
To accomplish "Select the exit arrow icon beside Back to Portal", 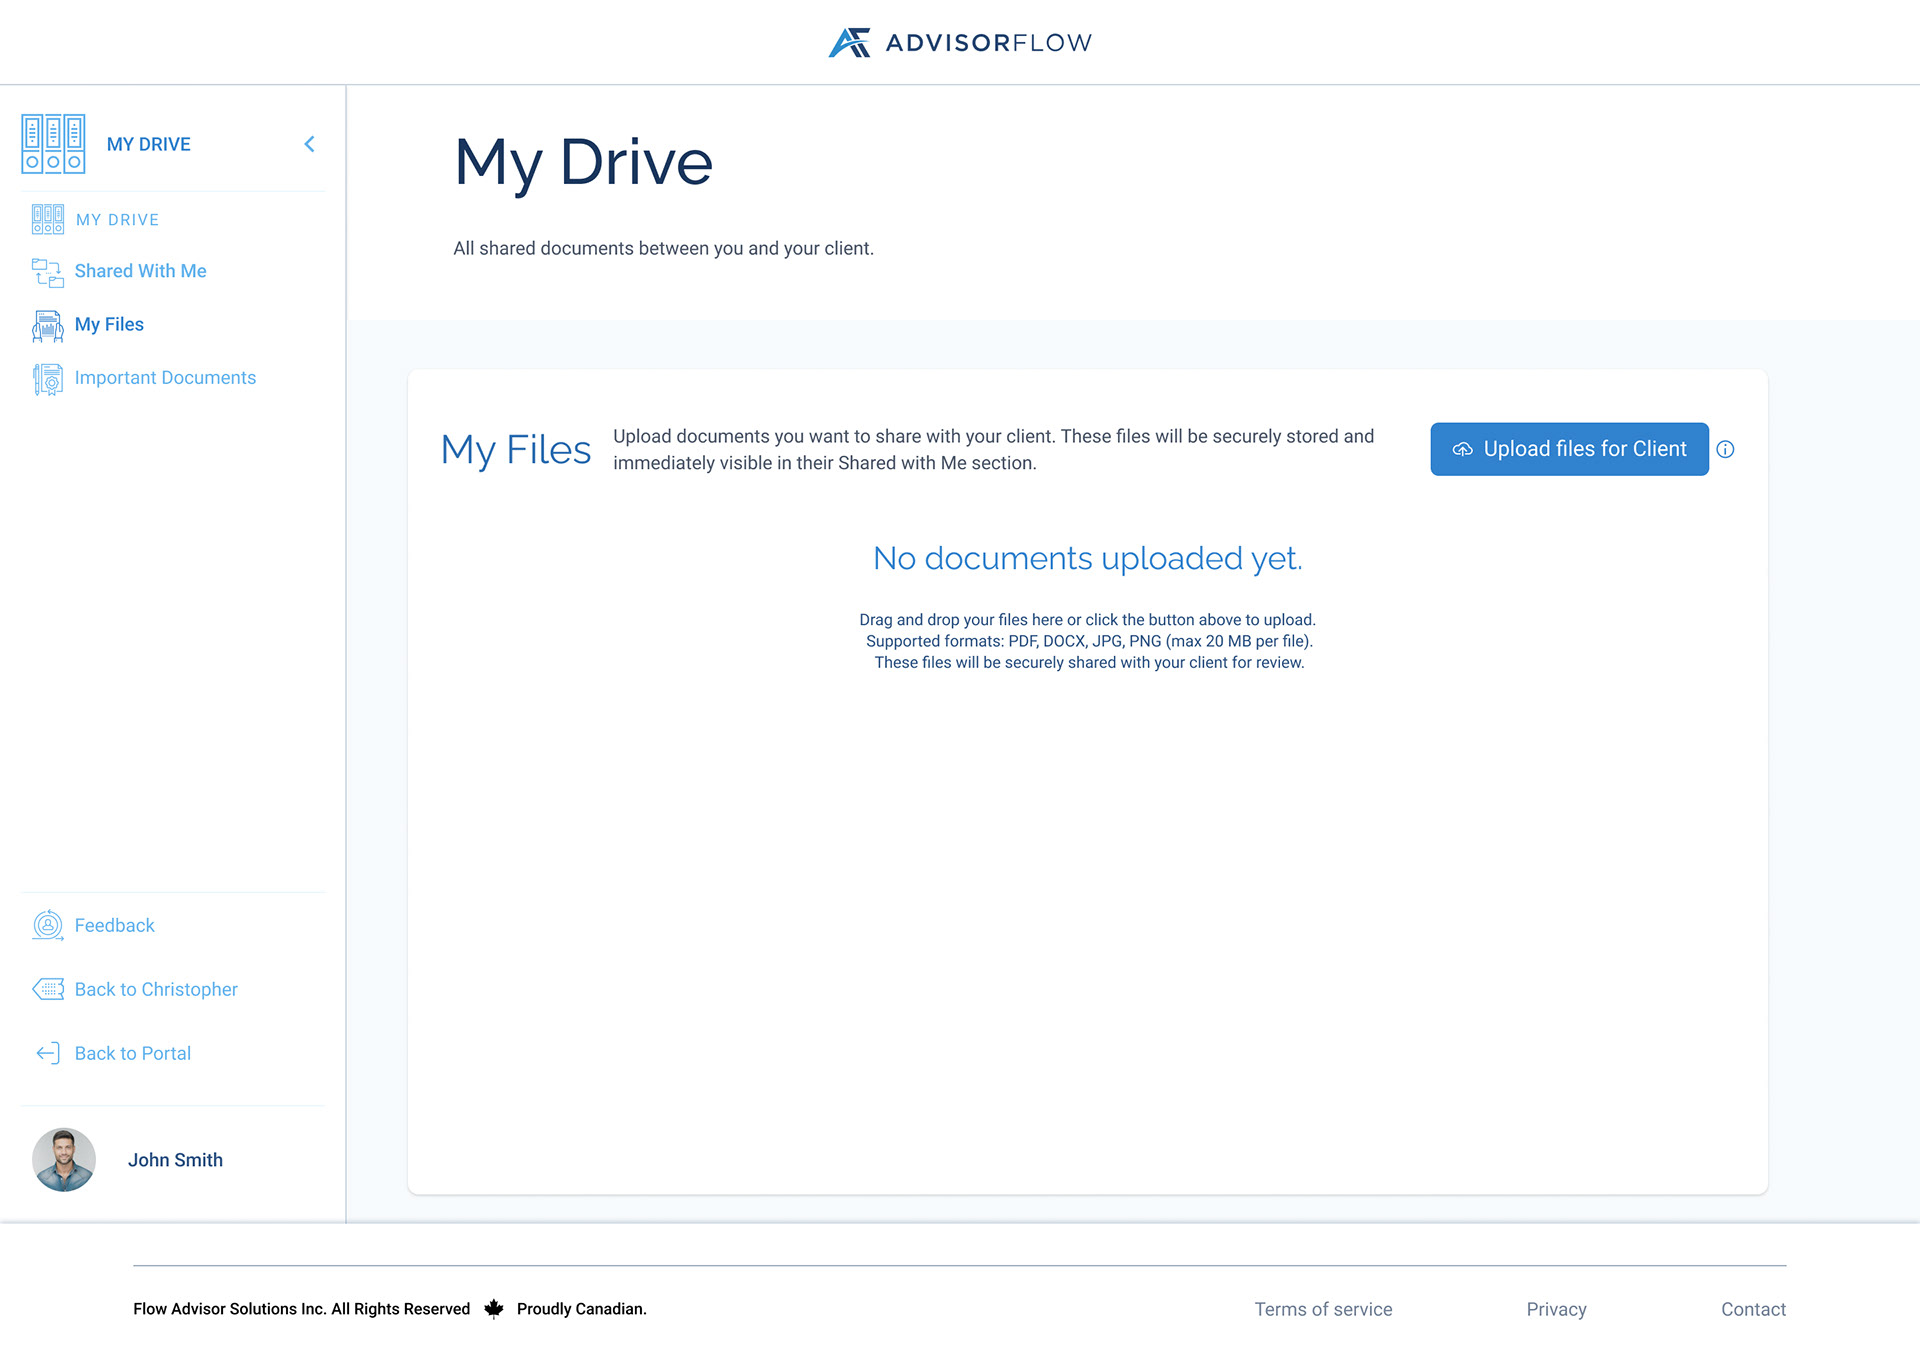I will coord(46,1052).
